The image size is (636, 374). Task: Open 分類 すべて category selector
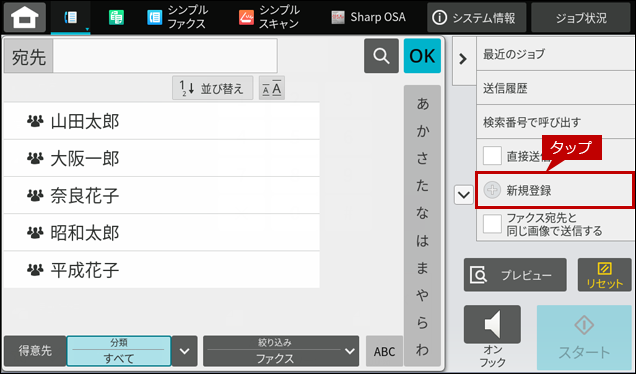pos(119,351)
